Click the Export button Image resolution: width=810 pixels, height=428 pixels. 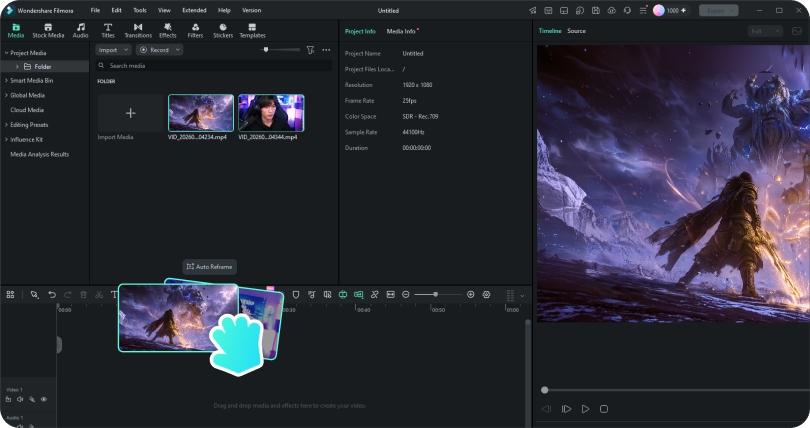[x=719, y=10]
